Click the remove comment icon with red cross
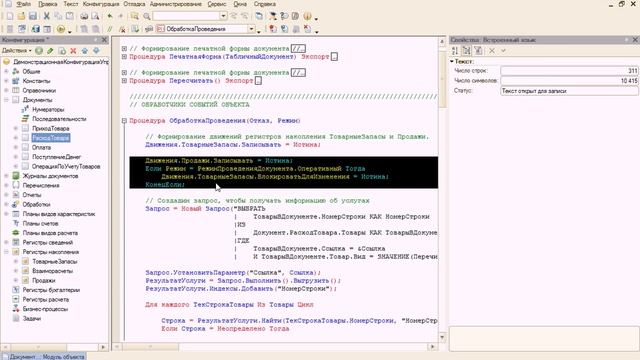640x360 pixels. [122, 29]
